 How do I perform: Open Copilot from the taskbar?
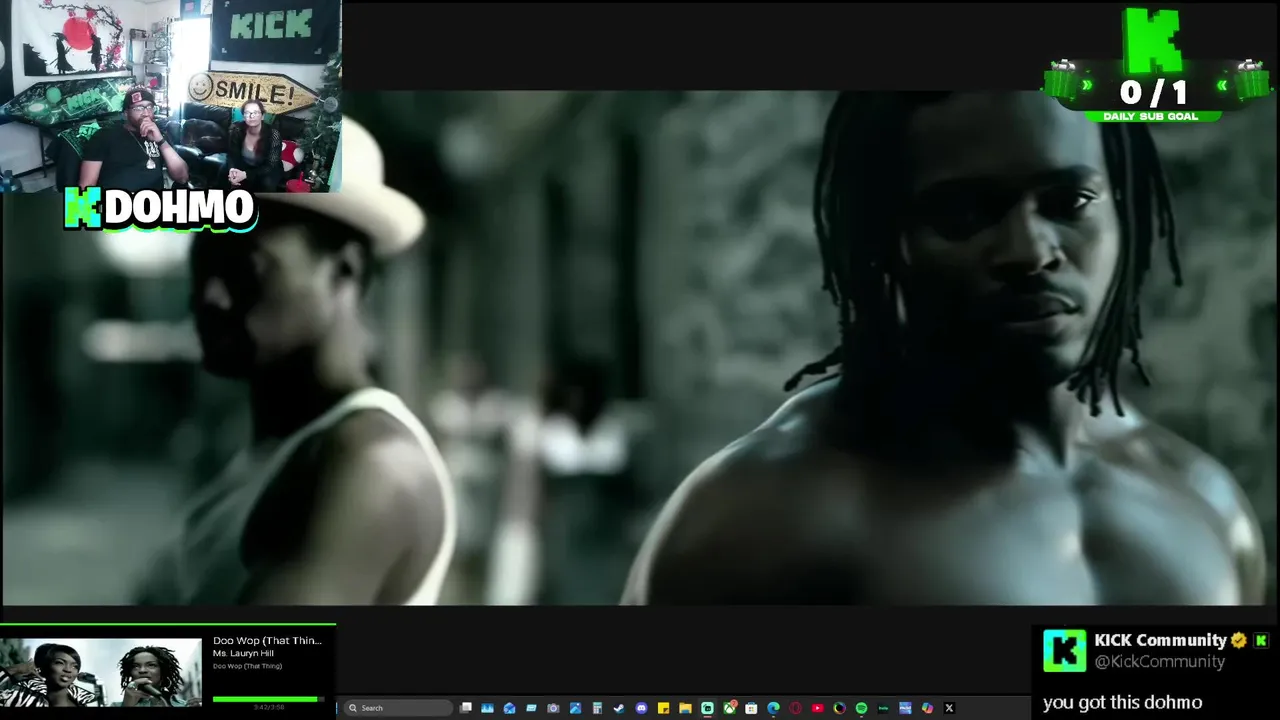[x=927, y=708]
